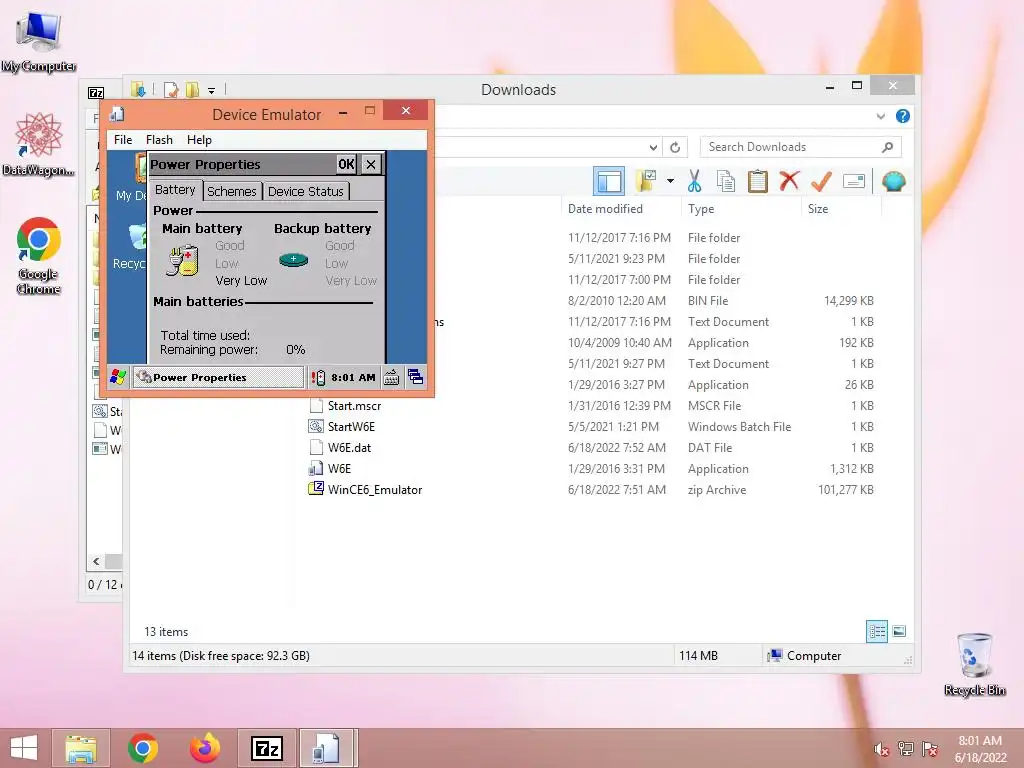Click the Windows Start button on the taskbar
The height and width of the screenshot is (768, 1024).
click(x=24, y=748)
